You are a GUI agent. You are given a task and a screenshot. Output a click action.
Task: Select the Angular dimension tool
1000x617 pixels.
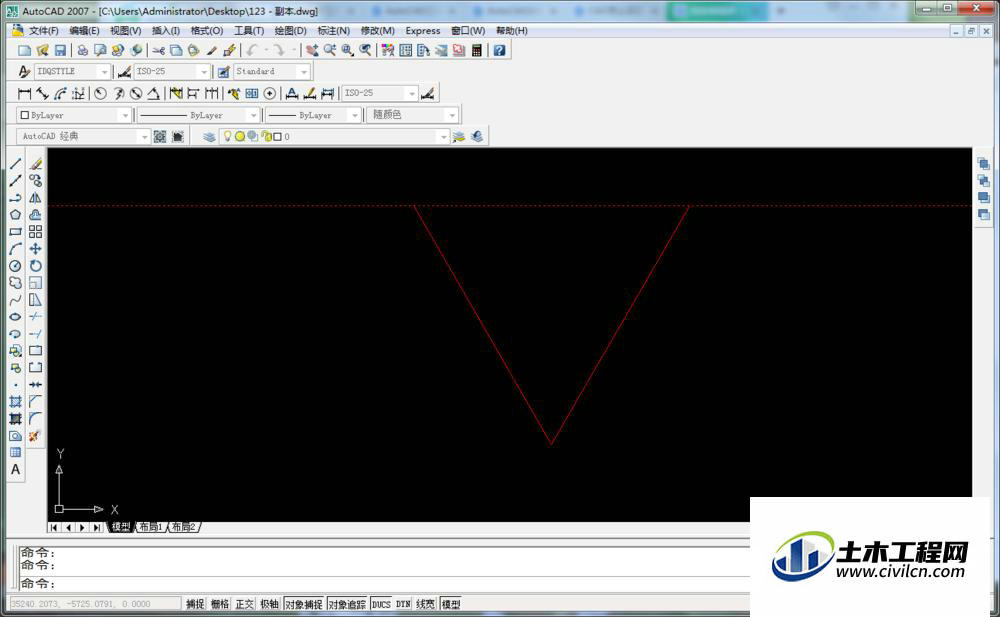click(154, 93)
